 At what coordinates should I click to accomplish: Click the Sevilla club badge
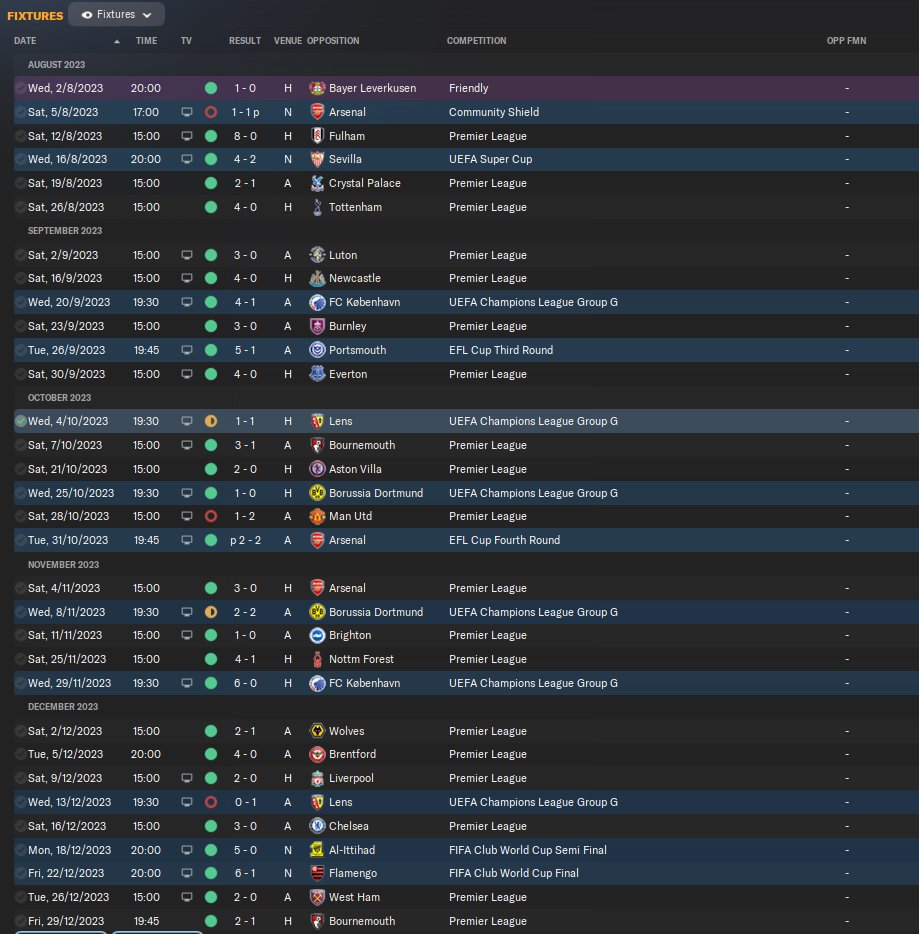pyautogui.click(x=317, y=159)
